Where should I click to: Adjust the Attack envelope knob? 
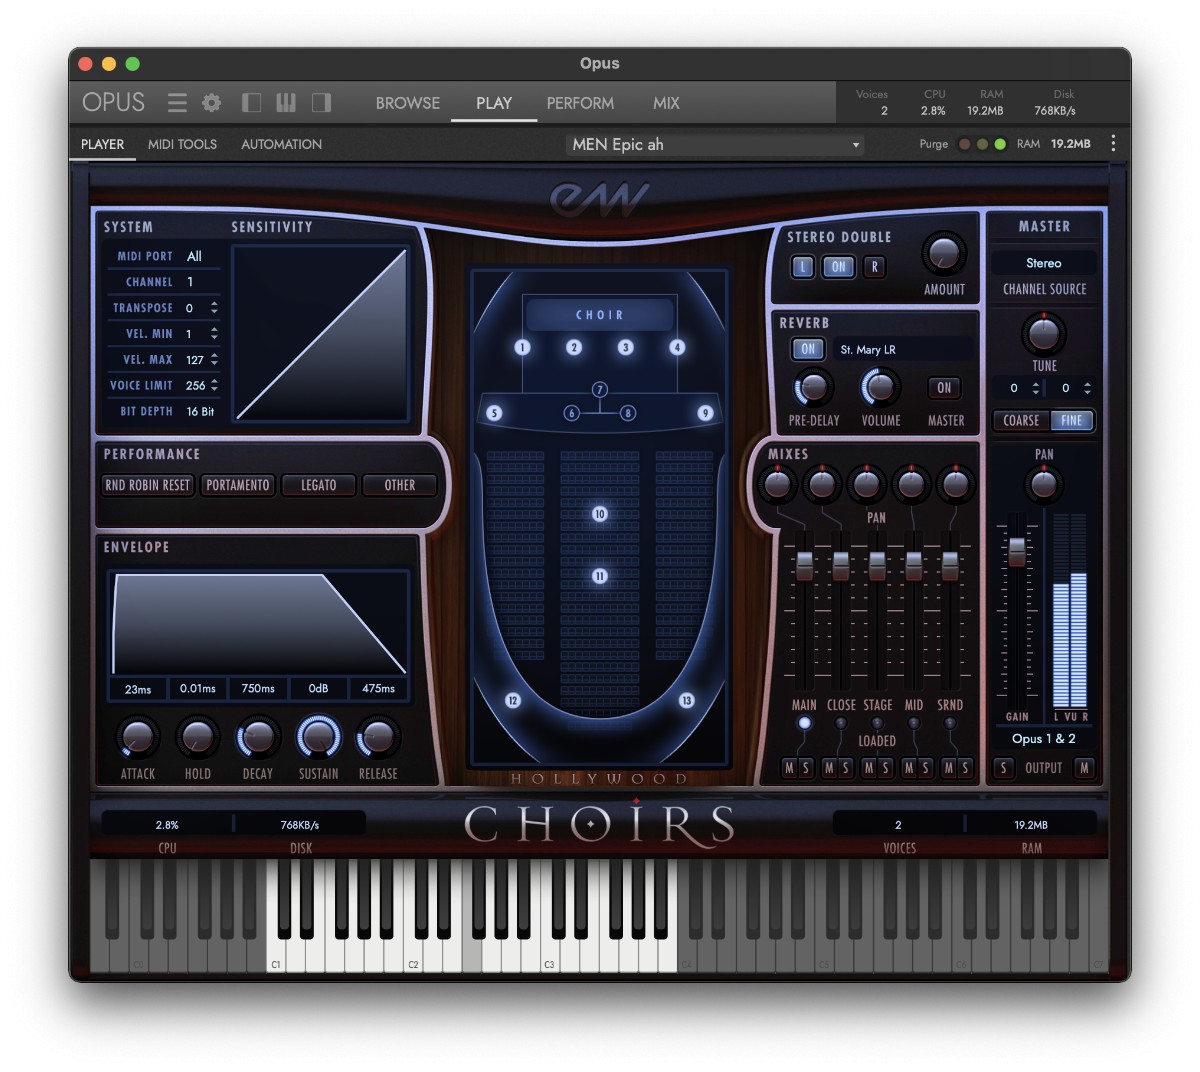[x=137, y=738]
